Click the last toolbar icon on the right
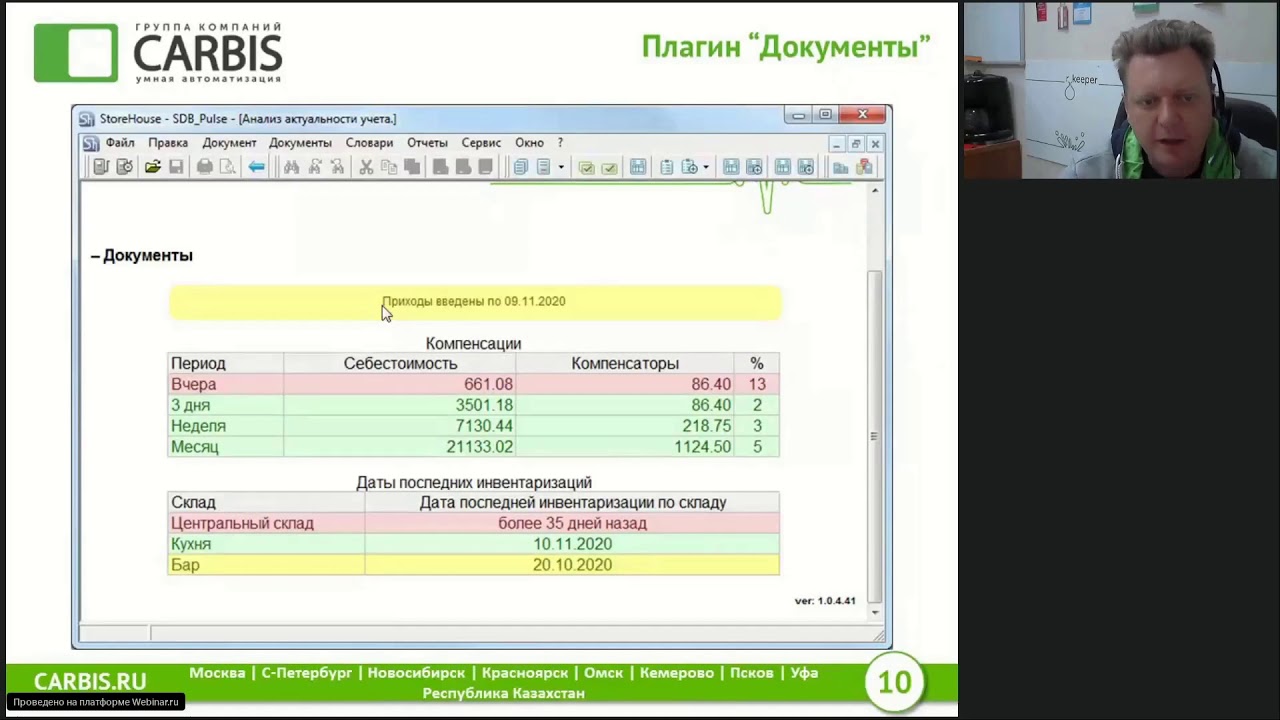1280x720 pixels. pos(864,167)
